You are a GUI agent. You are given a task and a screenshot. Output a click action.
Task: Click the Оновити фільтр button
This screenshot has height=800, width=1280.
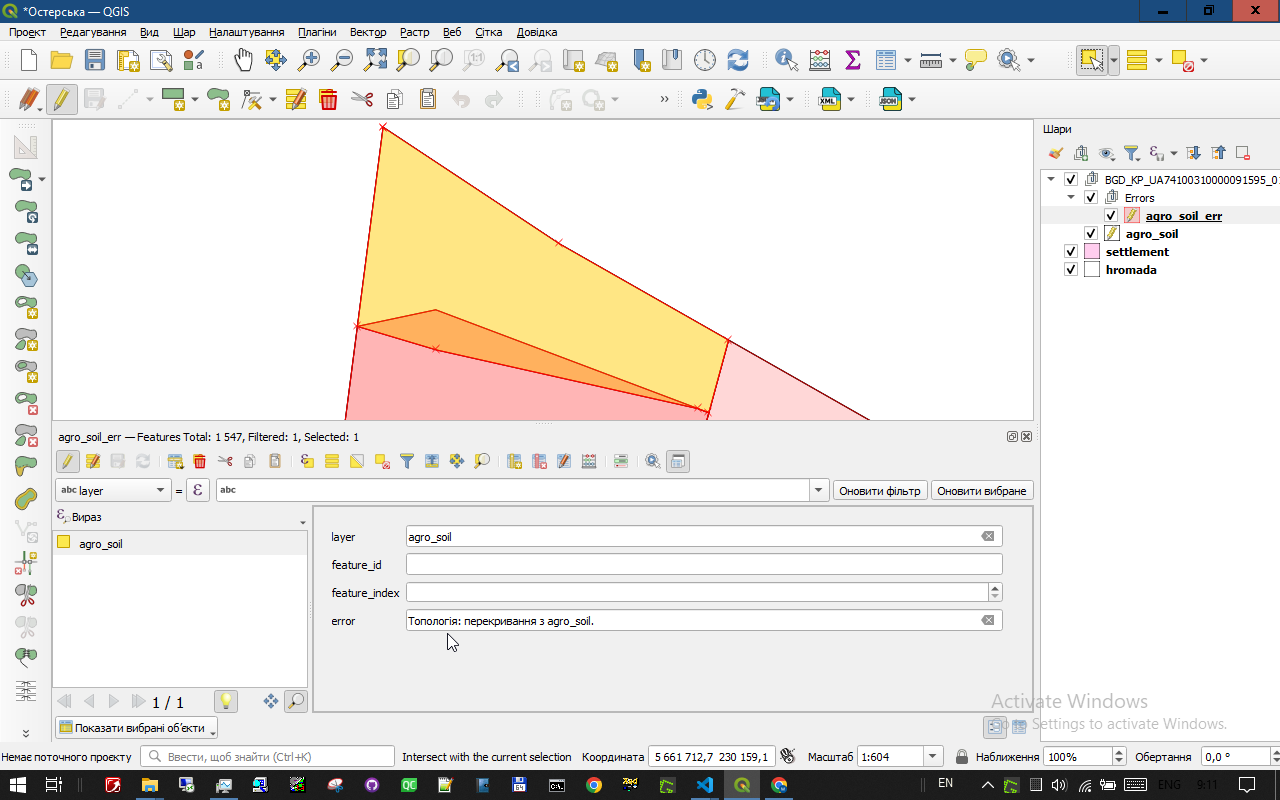pos(879,491)
